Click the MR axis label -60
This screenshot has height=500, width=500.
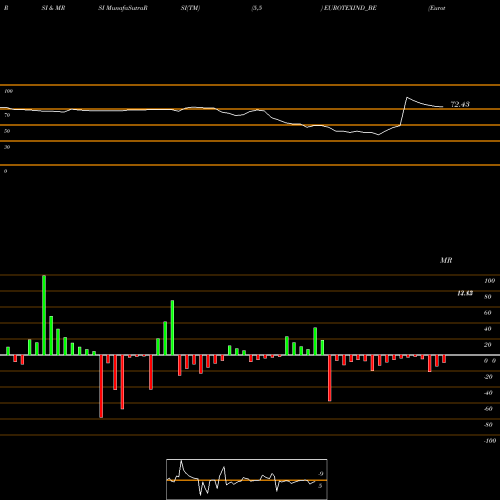pos(488,409)
